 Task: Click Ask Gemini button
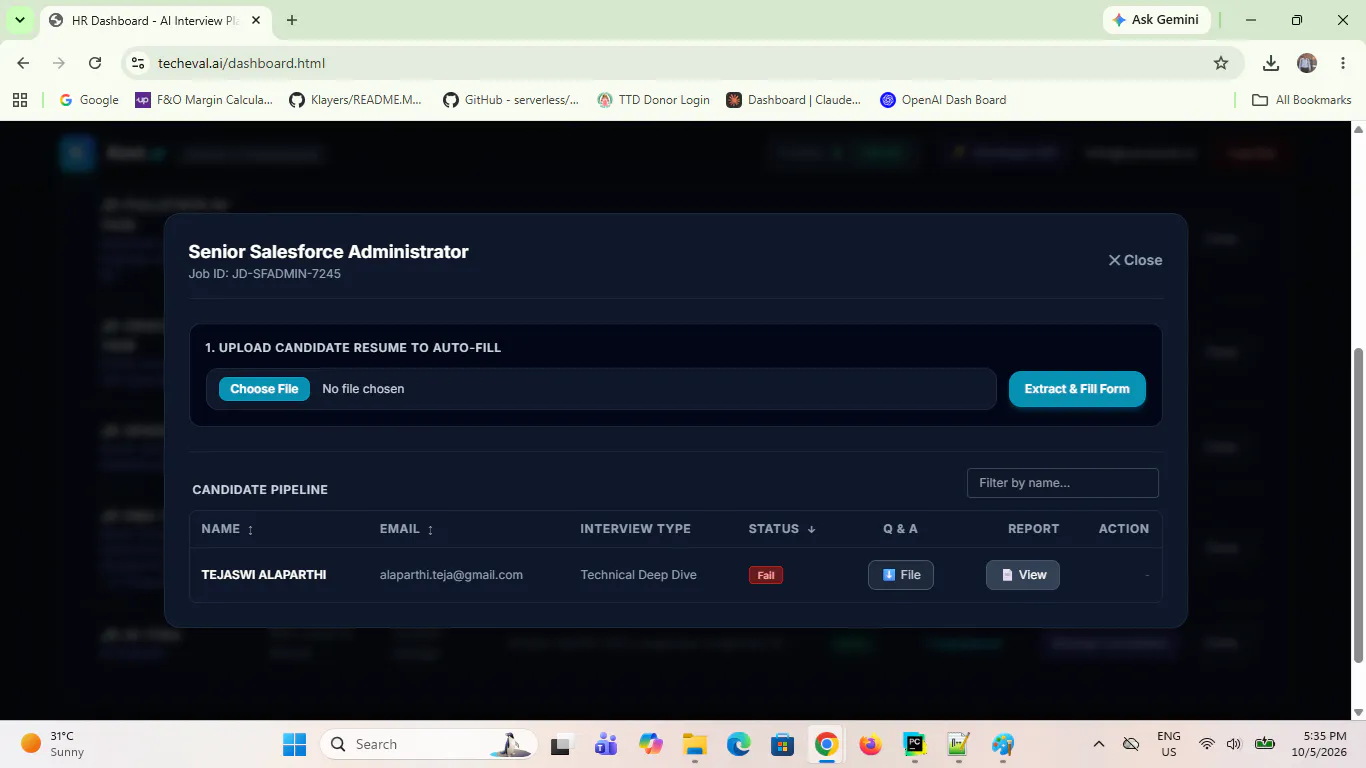tap(1157, 20)
